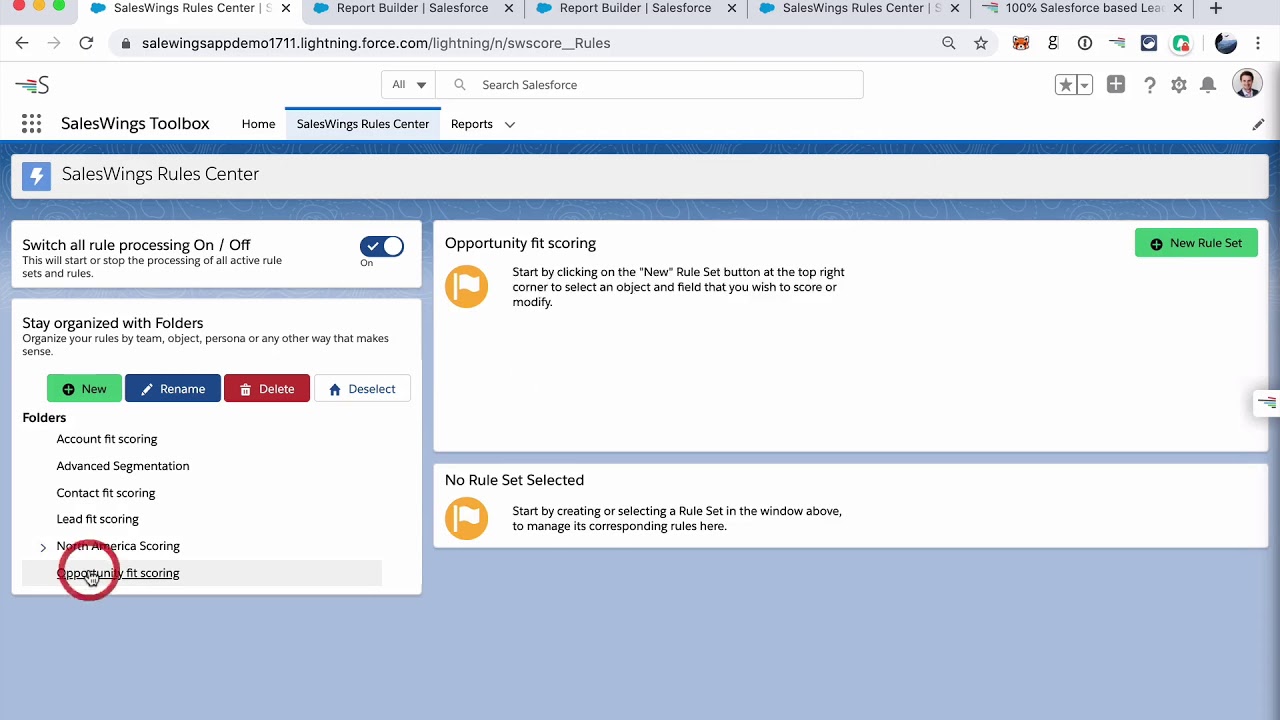This screenshot has width=1280, height=720.
Task: Open the Favorites star icon
Action: click(1066, 85)
